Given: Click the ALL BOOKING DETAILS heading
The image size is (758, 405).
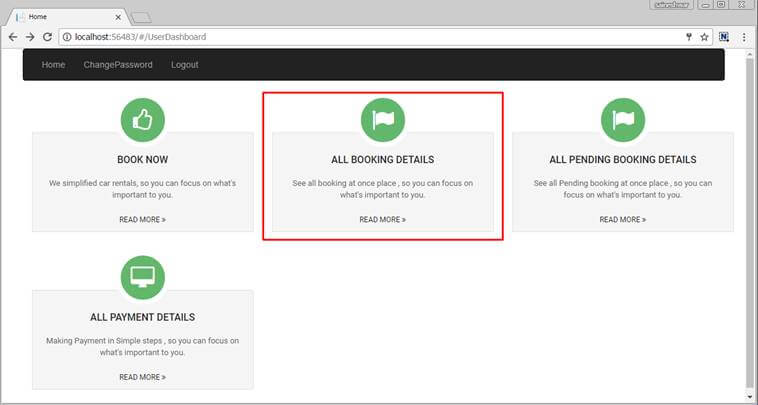Looking at the screenshot, I should click(383, 159).
